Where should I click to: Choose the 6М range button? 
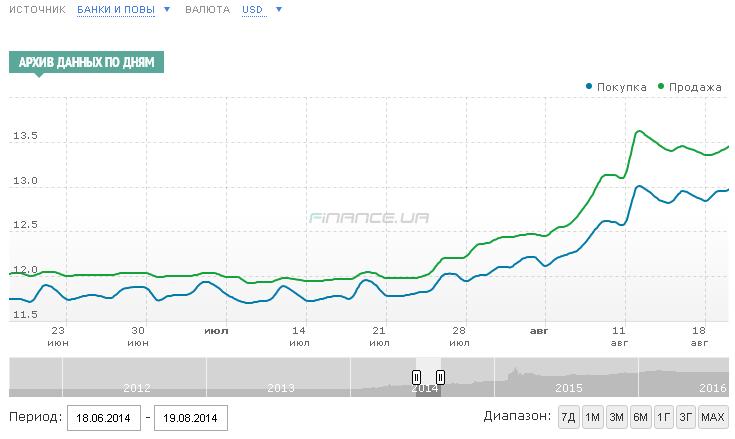[641, 417]
